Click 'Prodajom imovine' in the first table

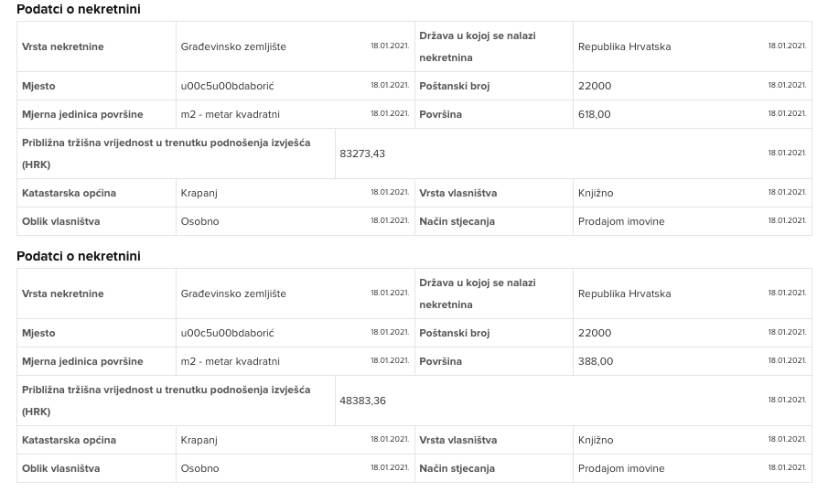pos(620,221)
